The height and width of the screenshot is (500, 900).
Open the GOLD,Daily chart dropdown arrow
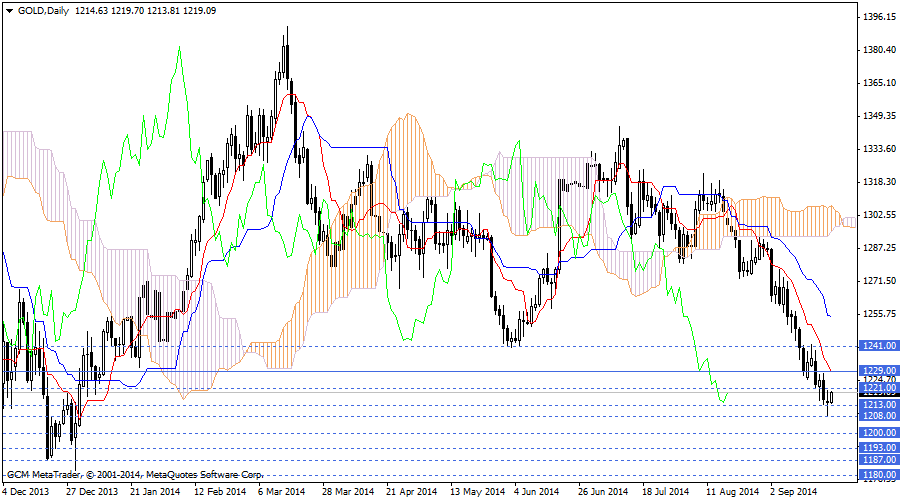point(9,10)
